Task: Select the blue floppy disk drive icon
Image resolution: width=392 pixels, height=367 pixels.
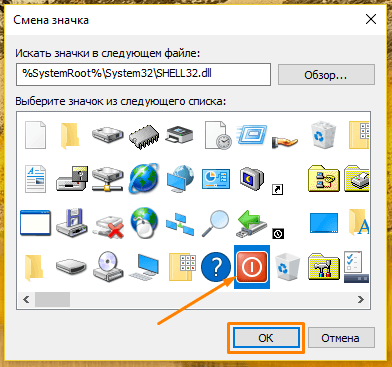Action: tap(72, 223)
